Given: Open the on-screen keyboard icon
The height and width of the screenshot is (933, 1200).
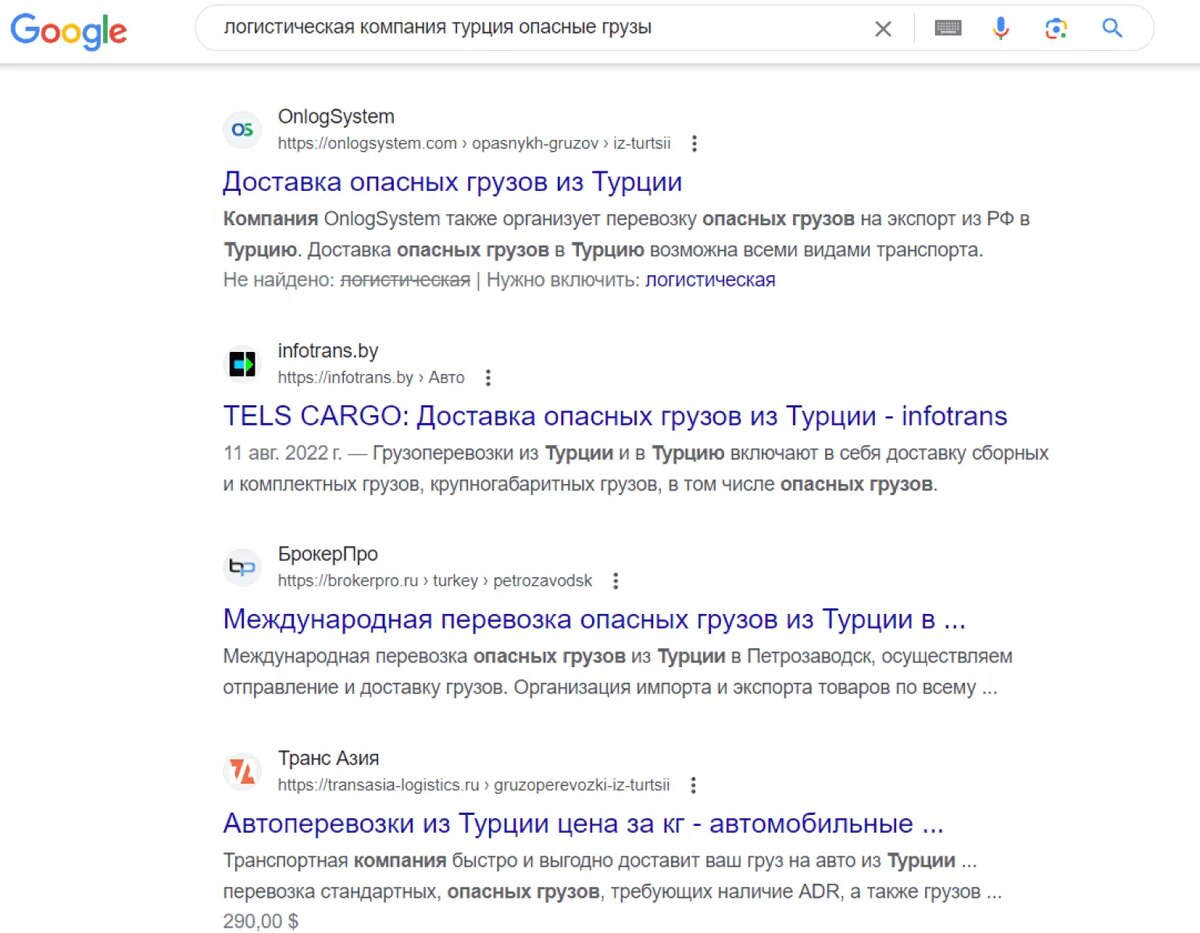Looking at the screenshot, I should click(947, 28).
